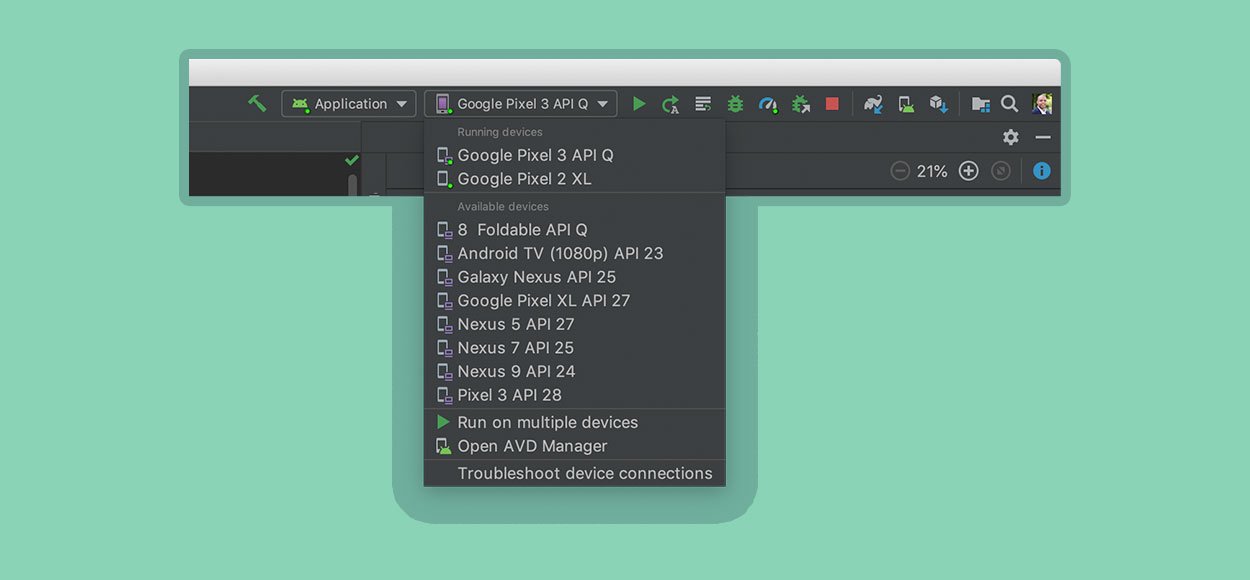The height and width of the screenshot is (580, 1250).
Task: Click Apply Changes and Restart Activity icon
Action: (671, 104)
